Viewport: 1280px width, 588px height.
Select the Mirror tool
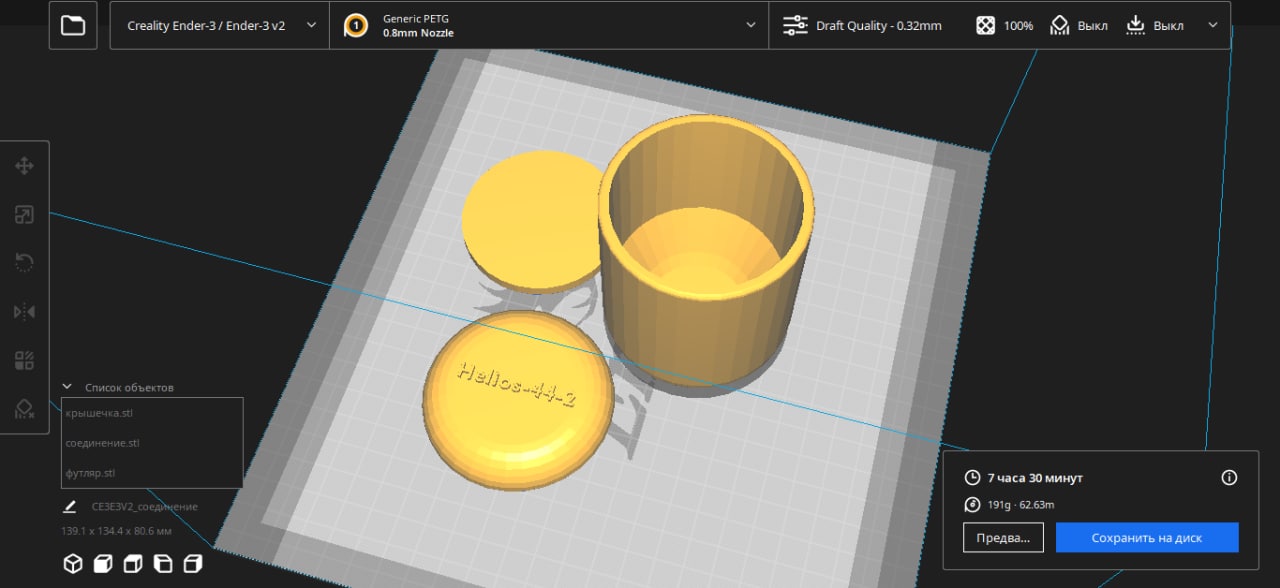pos(25,312)
